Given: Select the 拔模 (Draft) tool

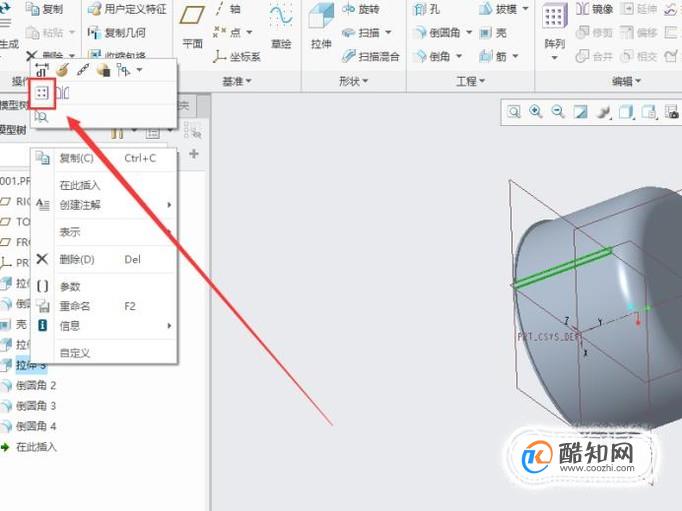Looking at the screenshot, I should click(x=498, y=9).
